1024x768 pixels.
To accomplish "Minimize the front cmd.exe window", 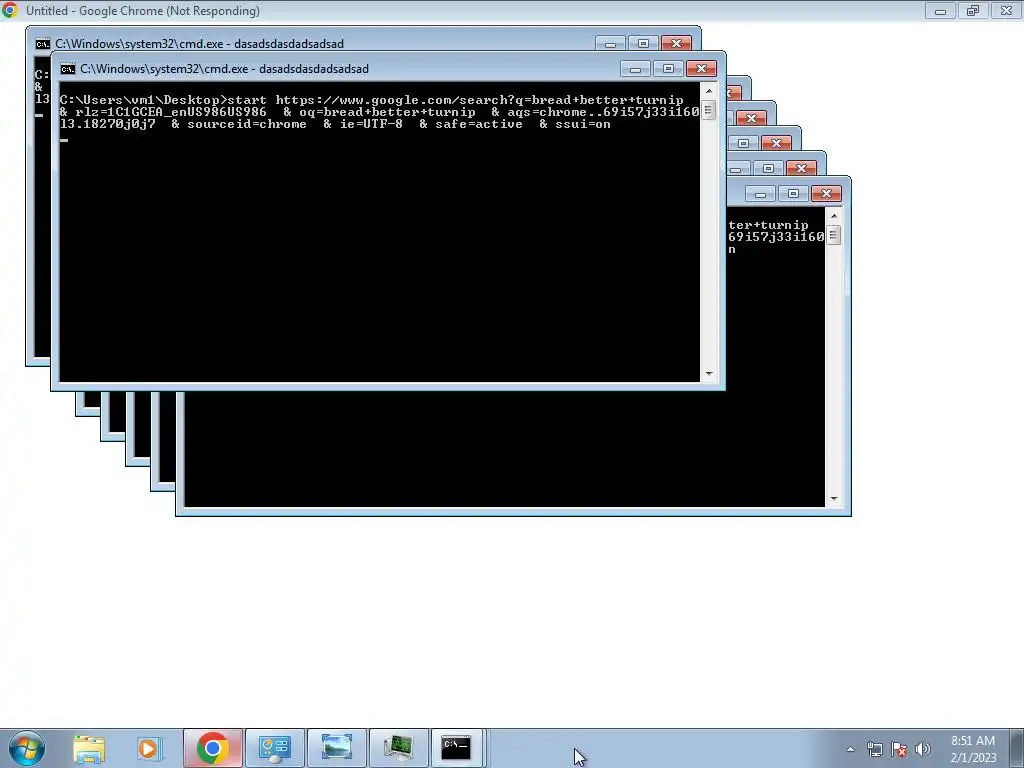I will tap(635, 69).
